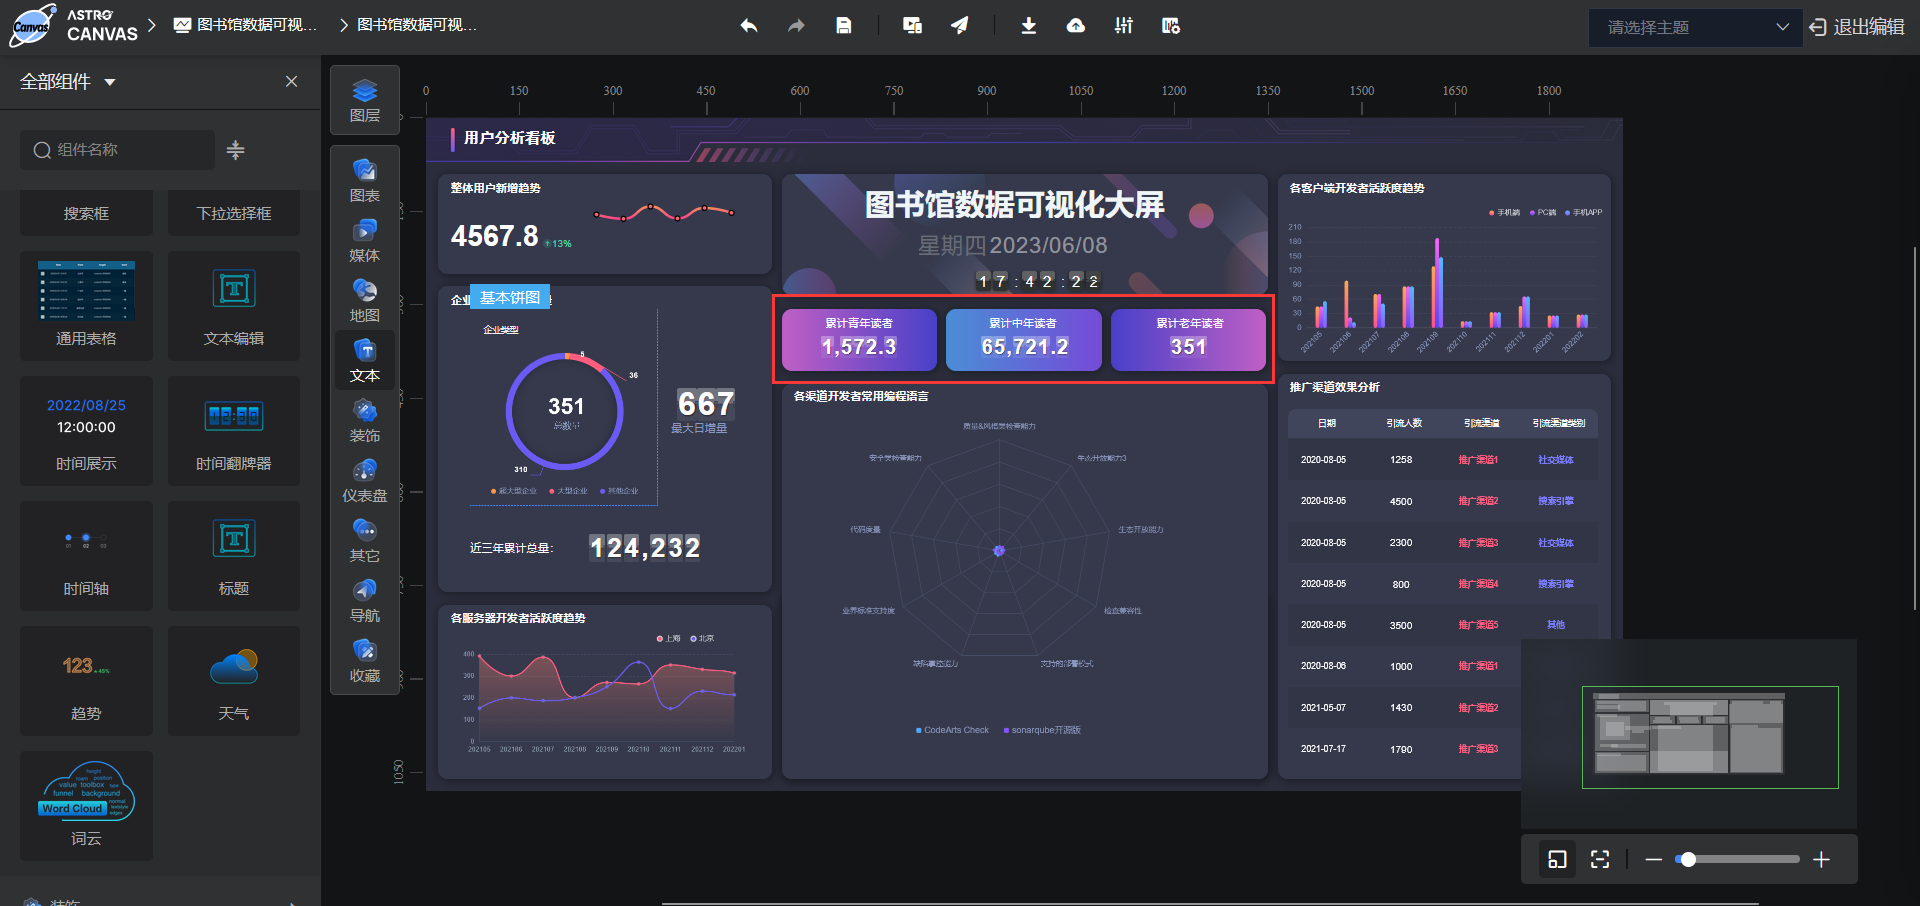Toggle the 上海 series in server chart
1920x906 pixels.
pyautogui.click(x=667, y=637)
